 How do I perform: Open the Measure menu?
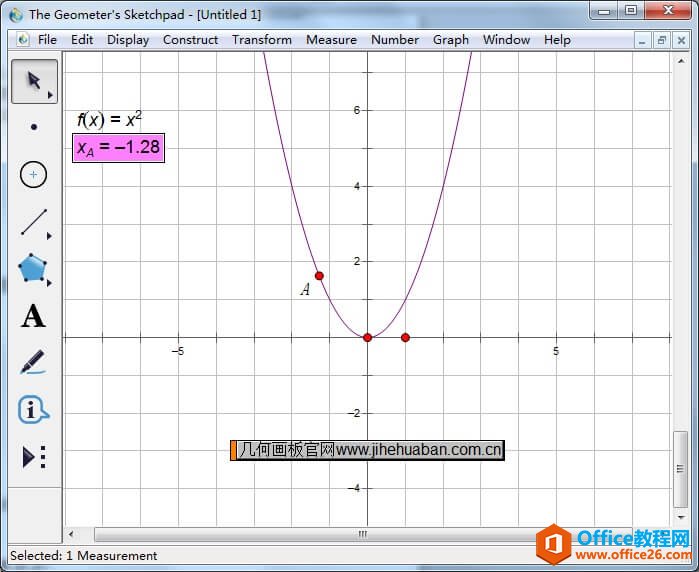coord(331,40)
